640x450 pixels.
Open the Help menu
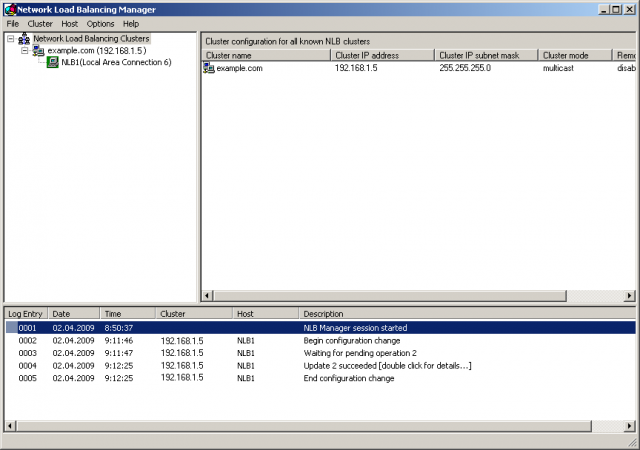(131, 24)
